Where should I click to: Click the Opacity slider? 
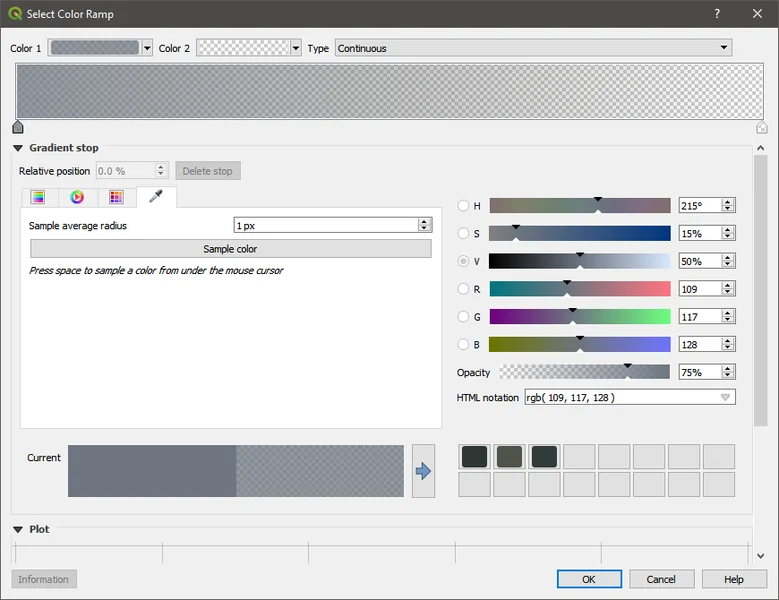[584, 372]
